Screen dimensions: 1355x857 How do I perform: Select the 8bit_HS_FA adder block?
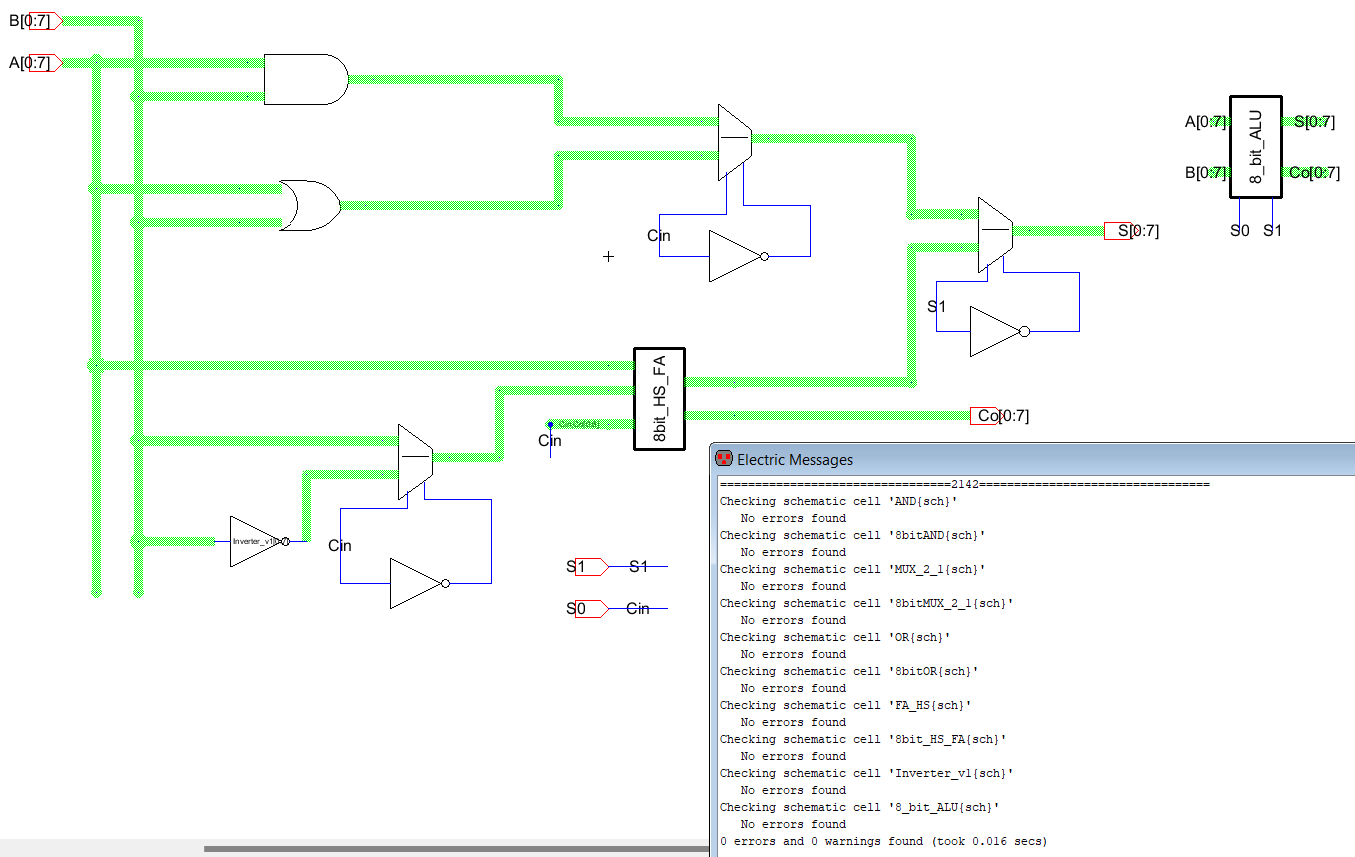pyautogui.click(x=658, y=399)
